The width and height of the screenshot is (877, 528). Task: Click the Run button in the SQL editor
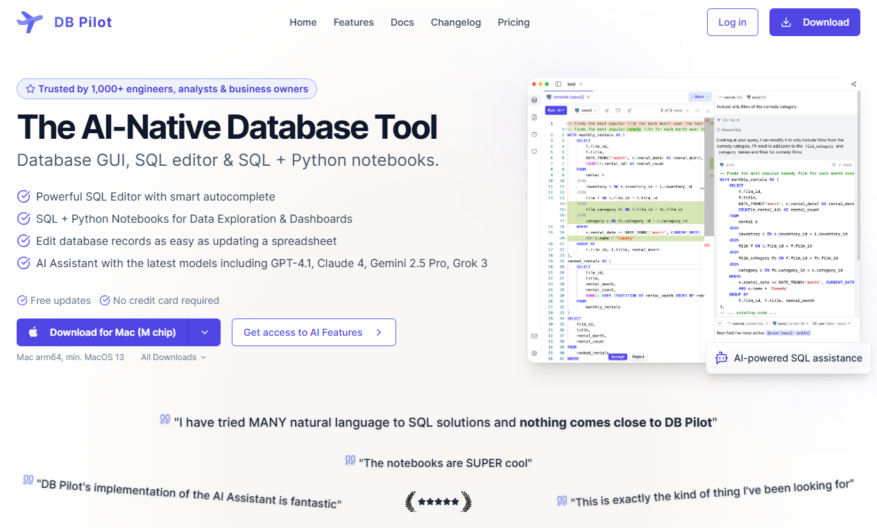[556, 110]
